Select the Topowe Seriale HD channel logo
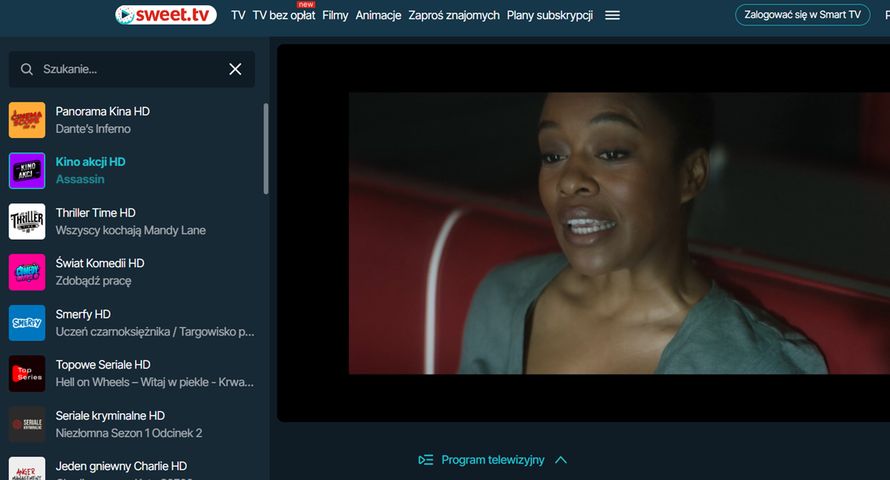 point(27,373)
